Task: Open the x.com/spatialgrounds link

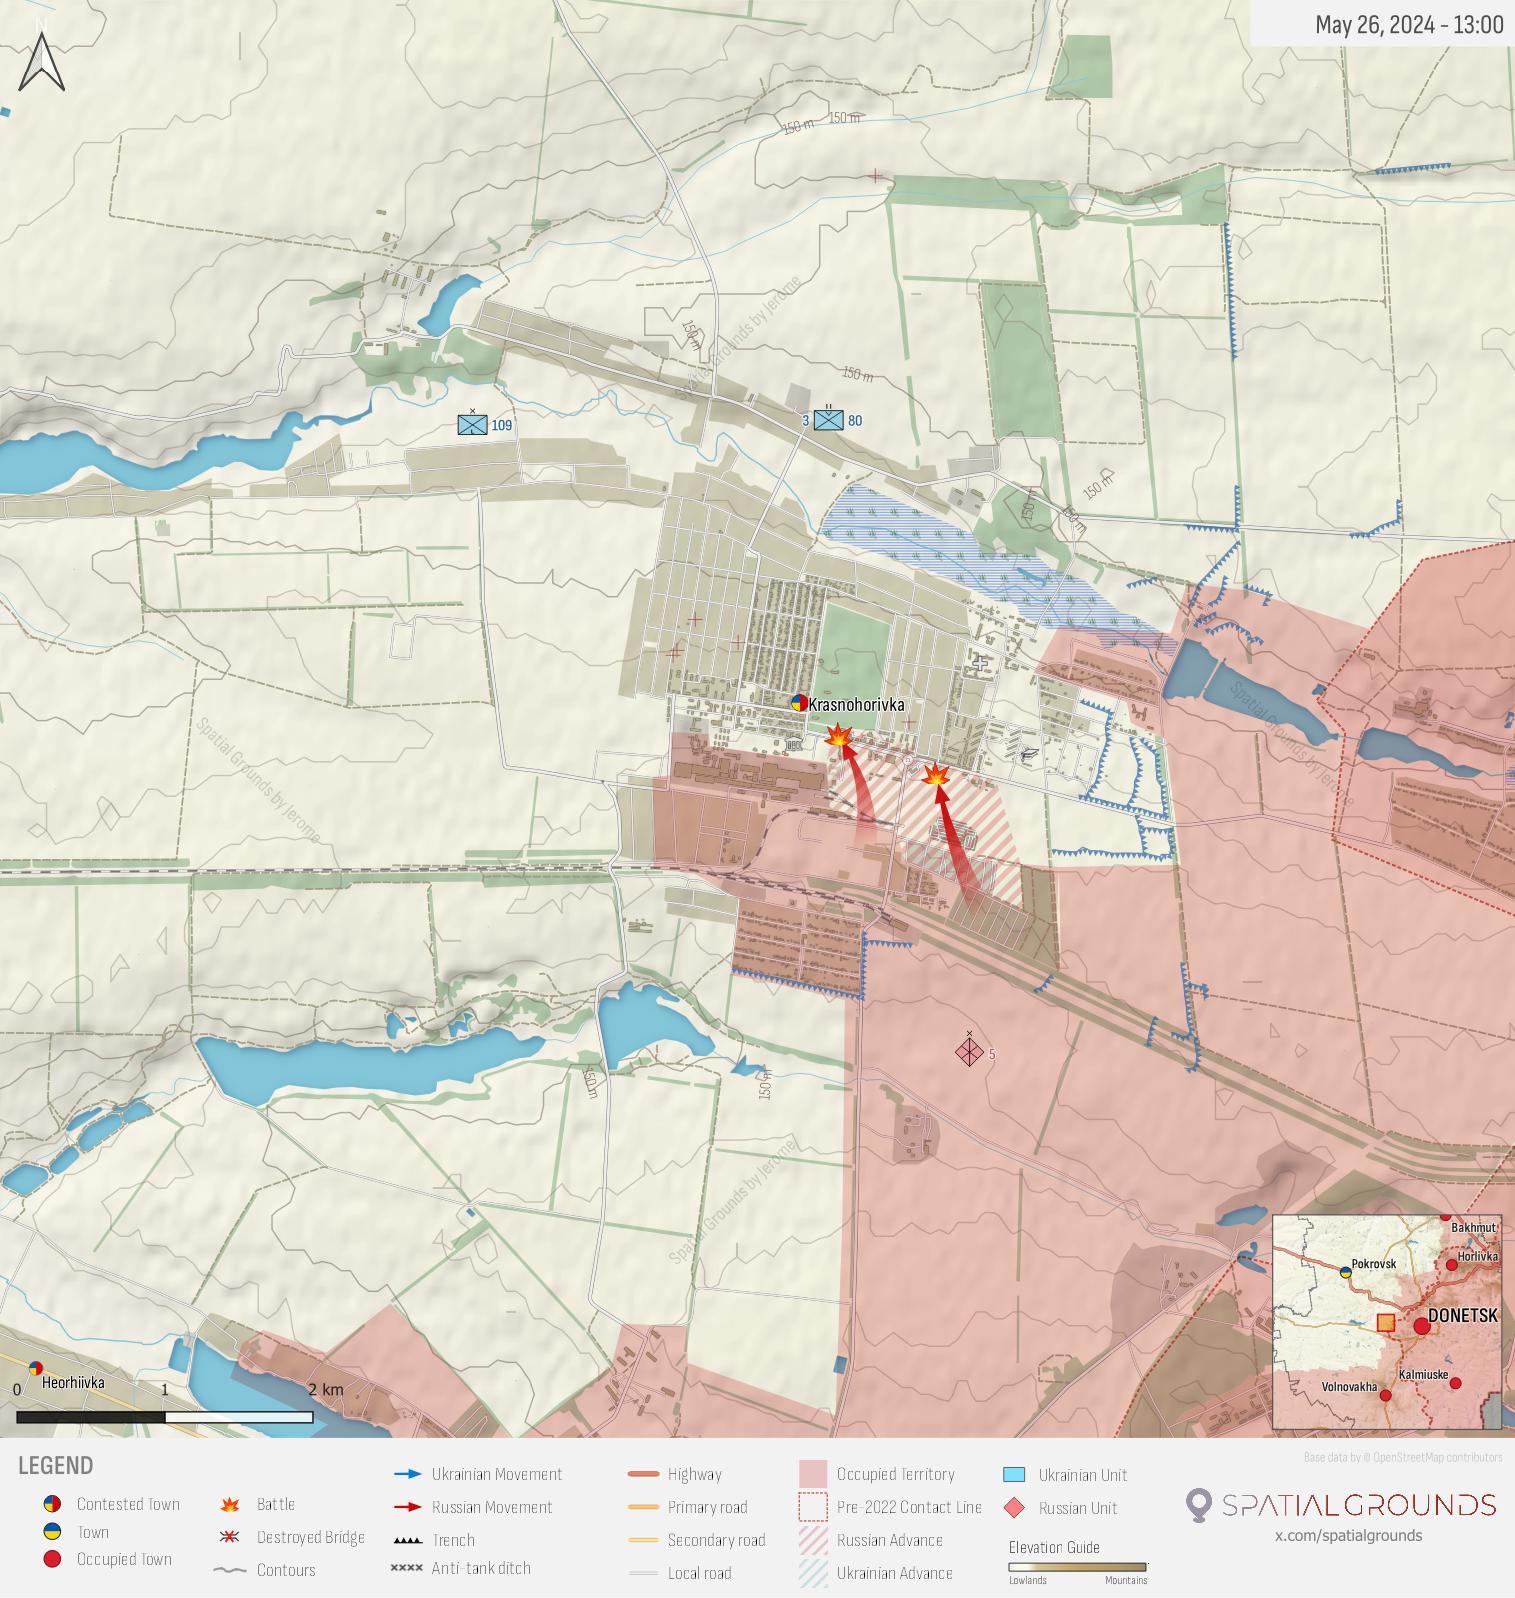Action: (1348, 1535)
